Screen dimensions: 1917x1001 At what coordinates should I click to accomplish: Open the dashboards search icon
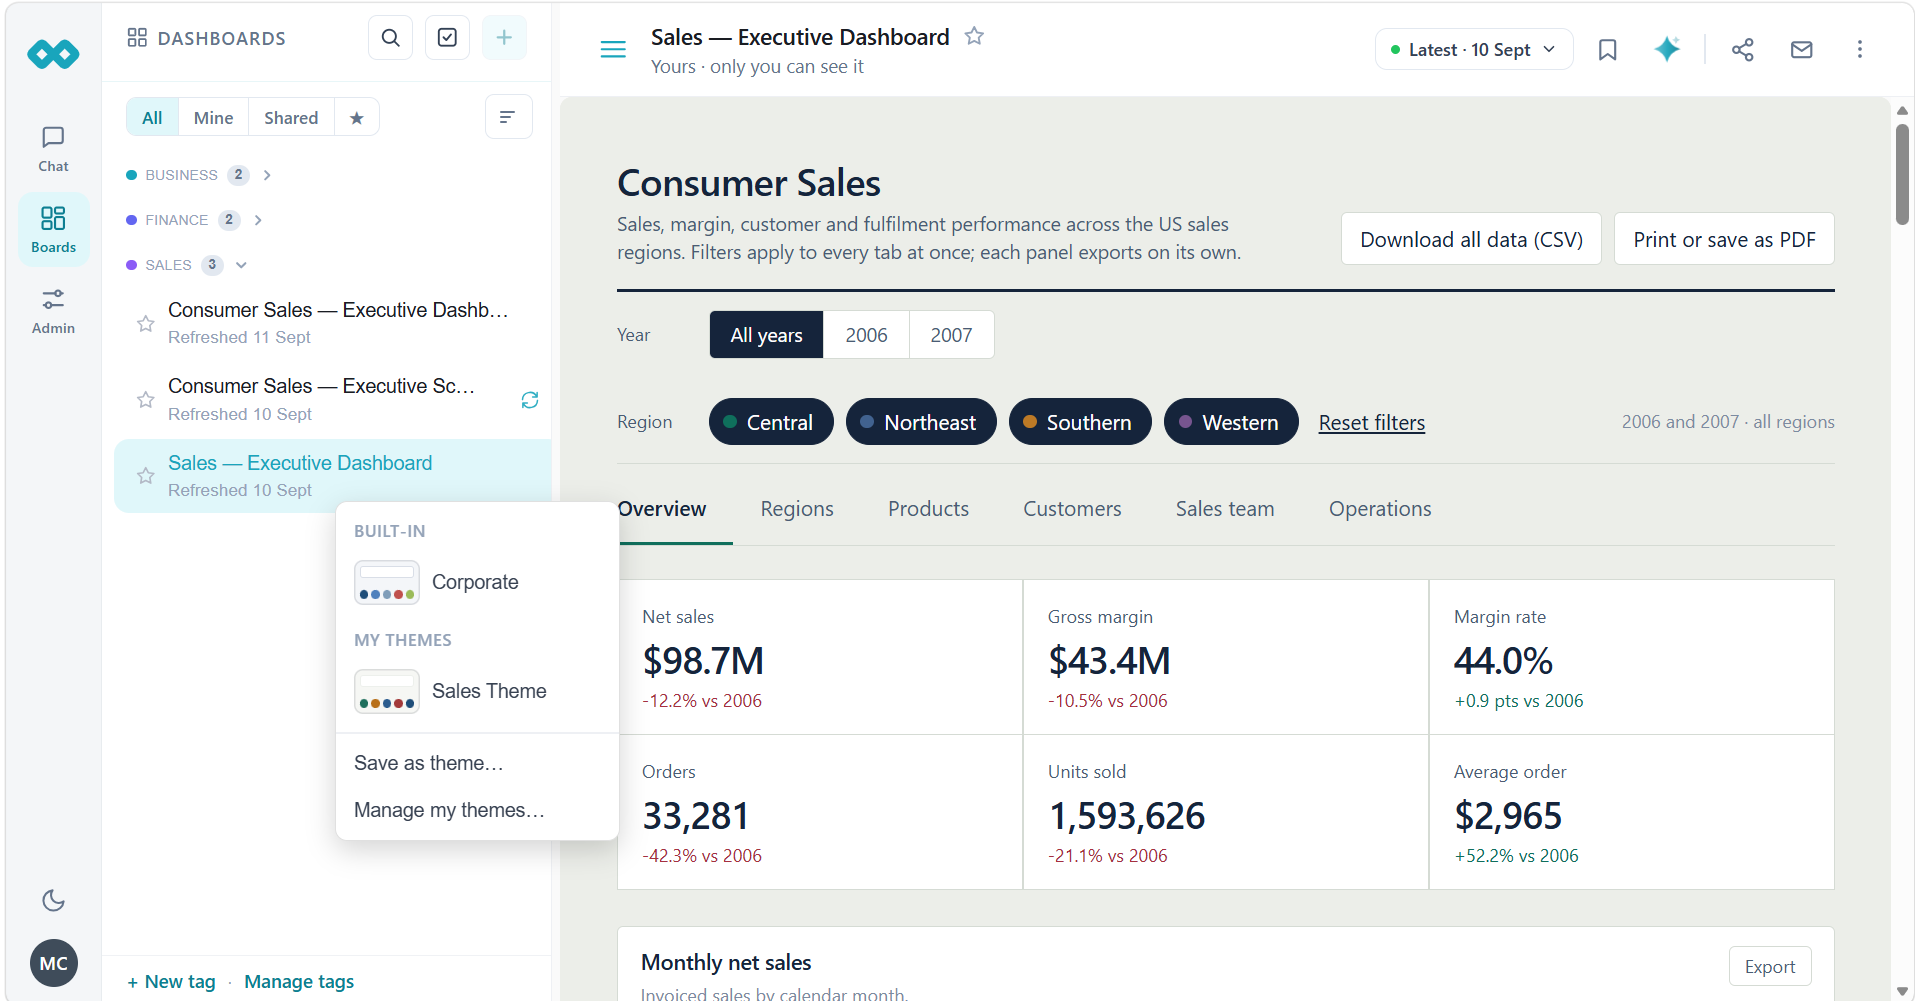click(x=391, y=38)
